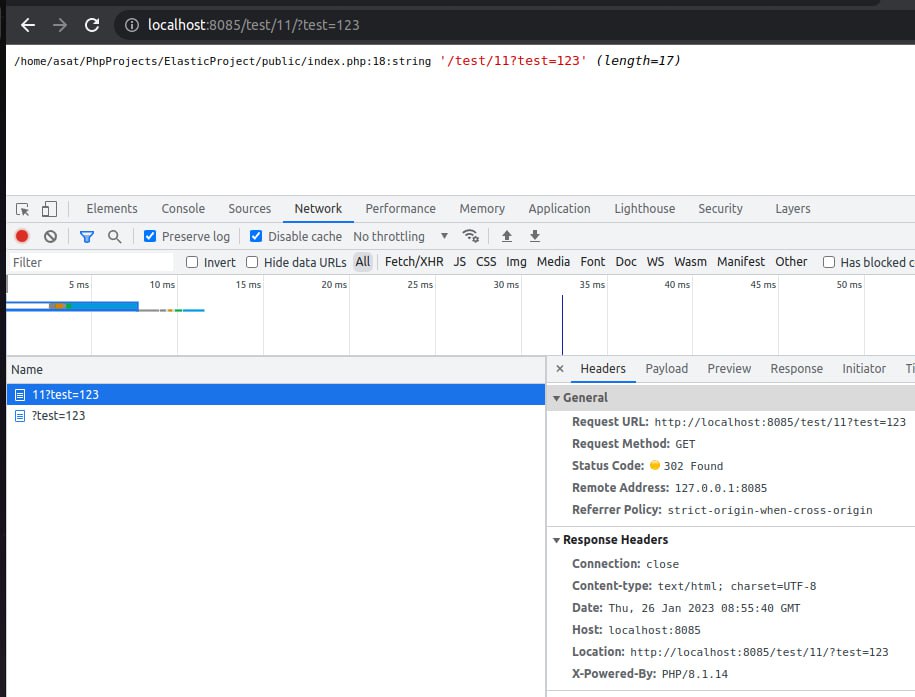Select the ?test=123 request row
915x697 pixels.
click(x=276, y=416)
